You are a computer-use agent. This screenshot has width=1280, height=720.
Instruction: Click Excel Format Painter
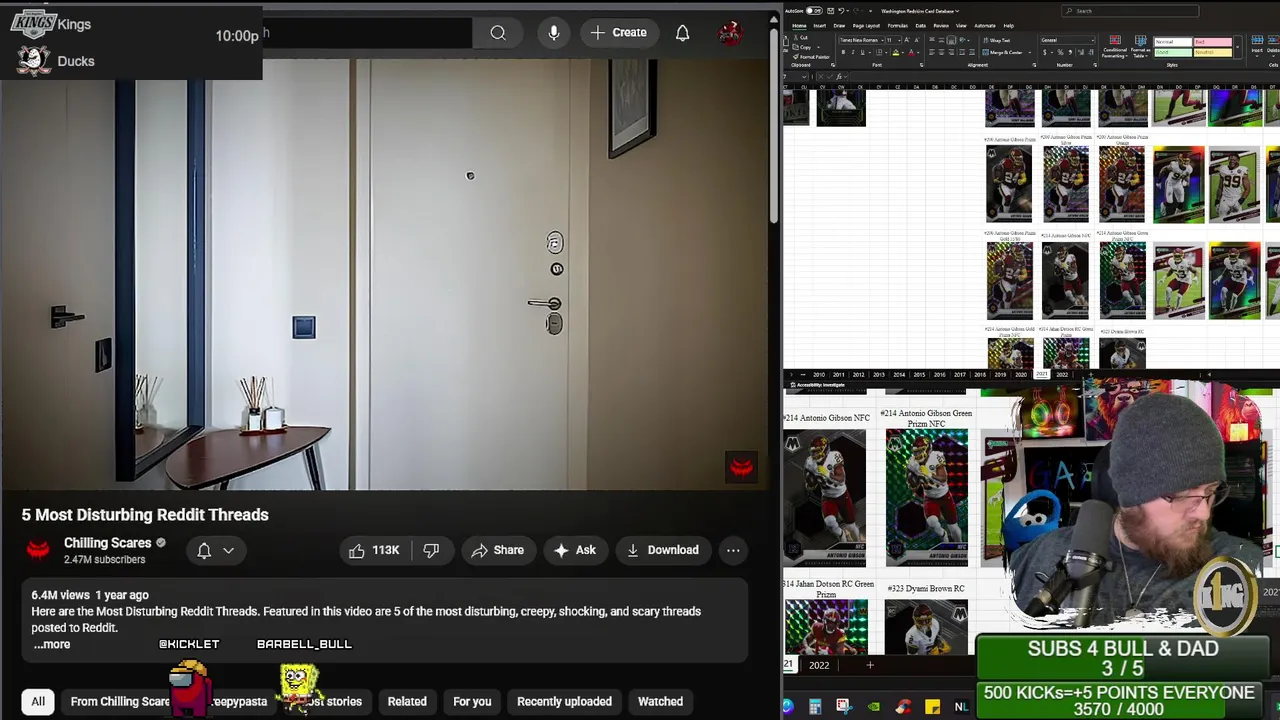(x=809, y=57)
